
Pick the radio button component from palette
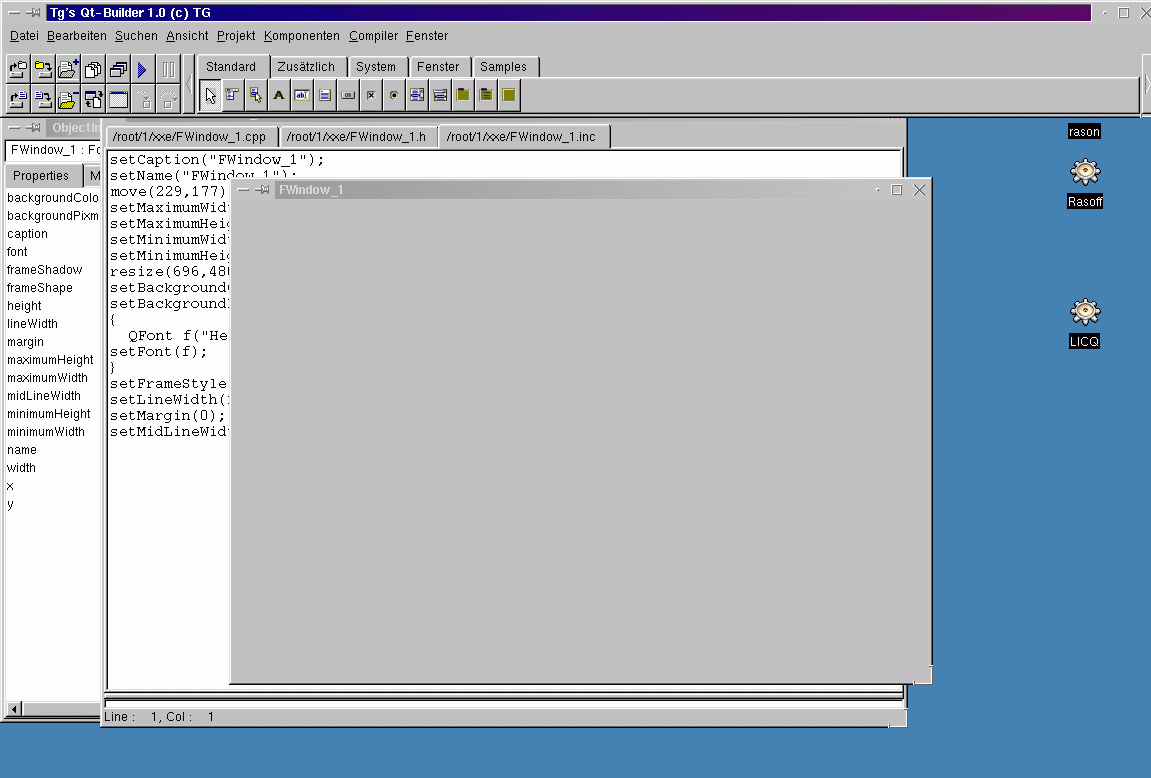[394, 96]
